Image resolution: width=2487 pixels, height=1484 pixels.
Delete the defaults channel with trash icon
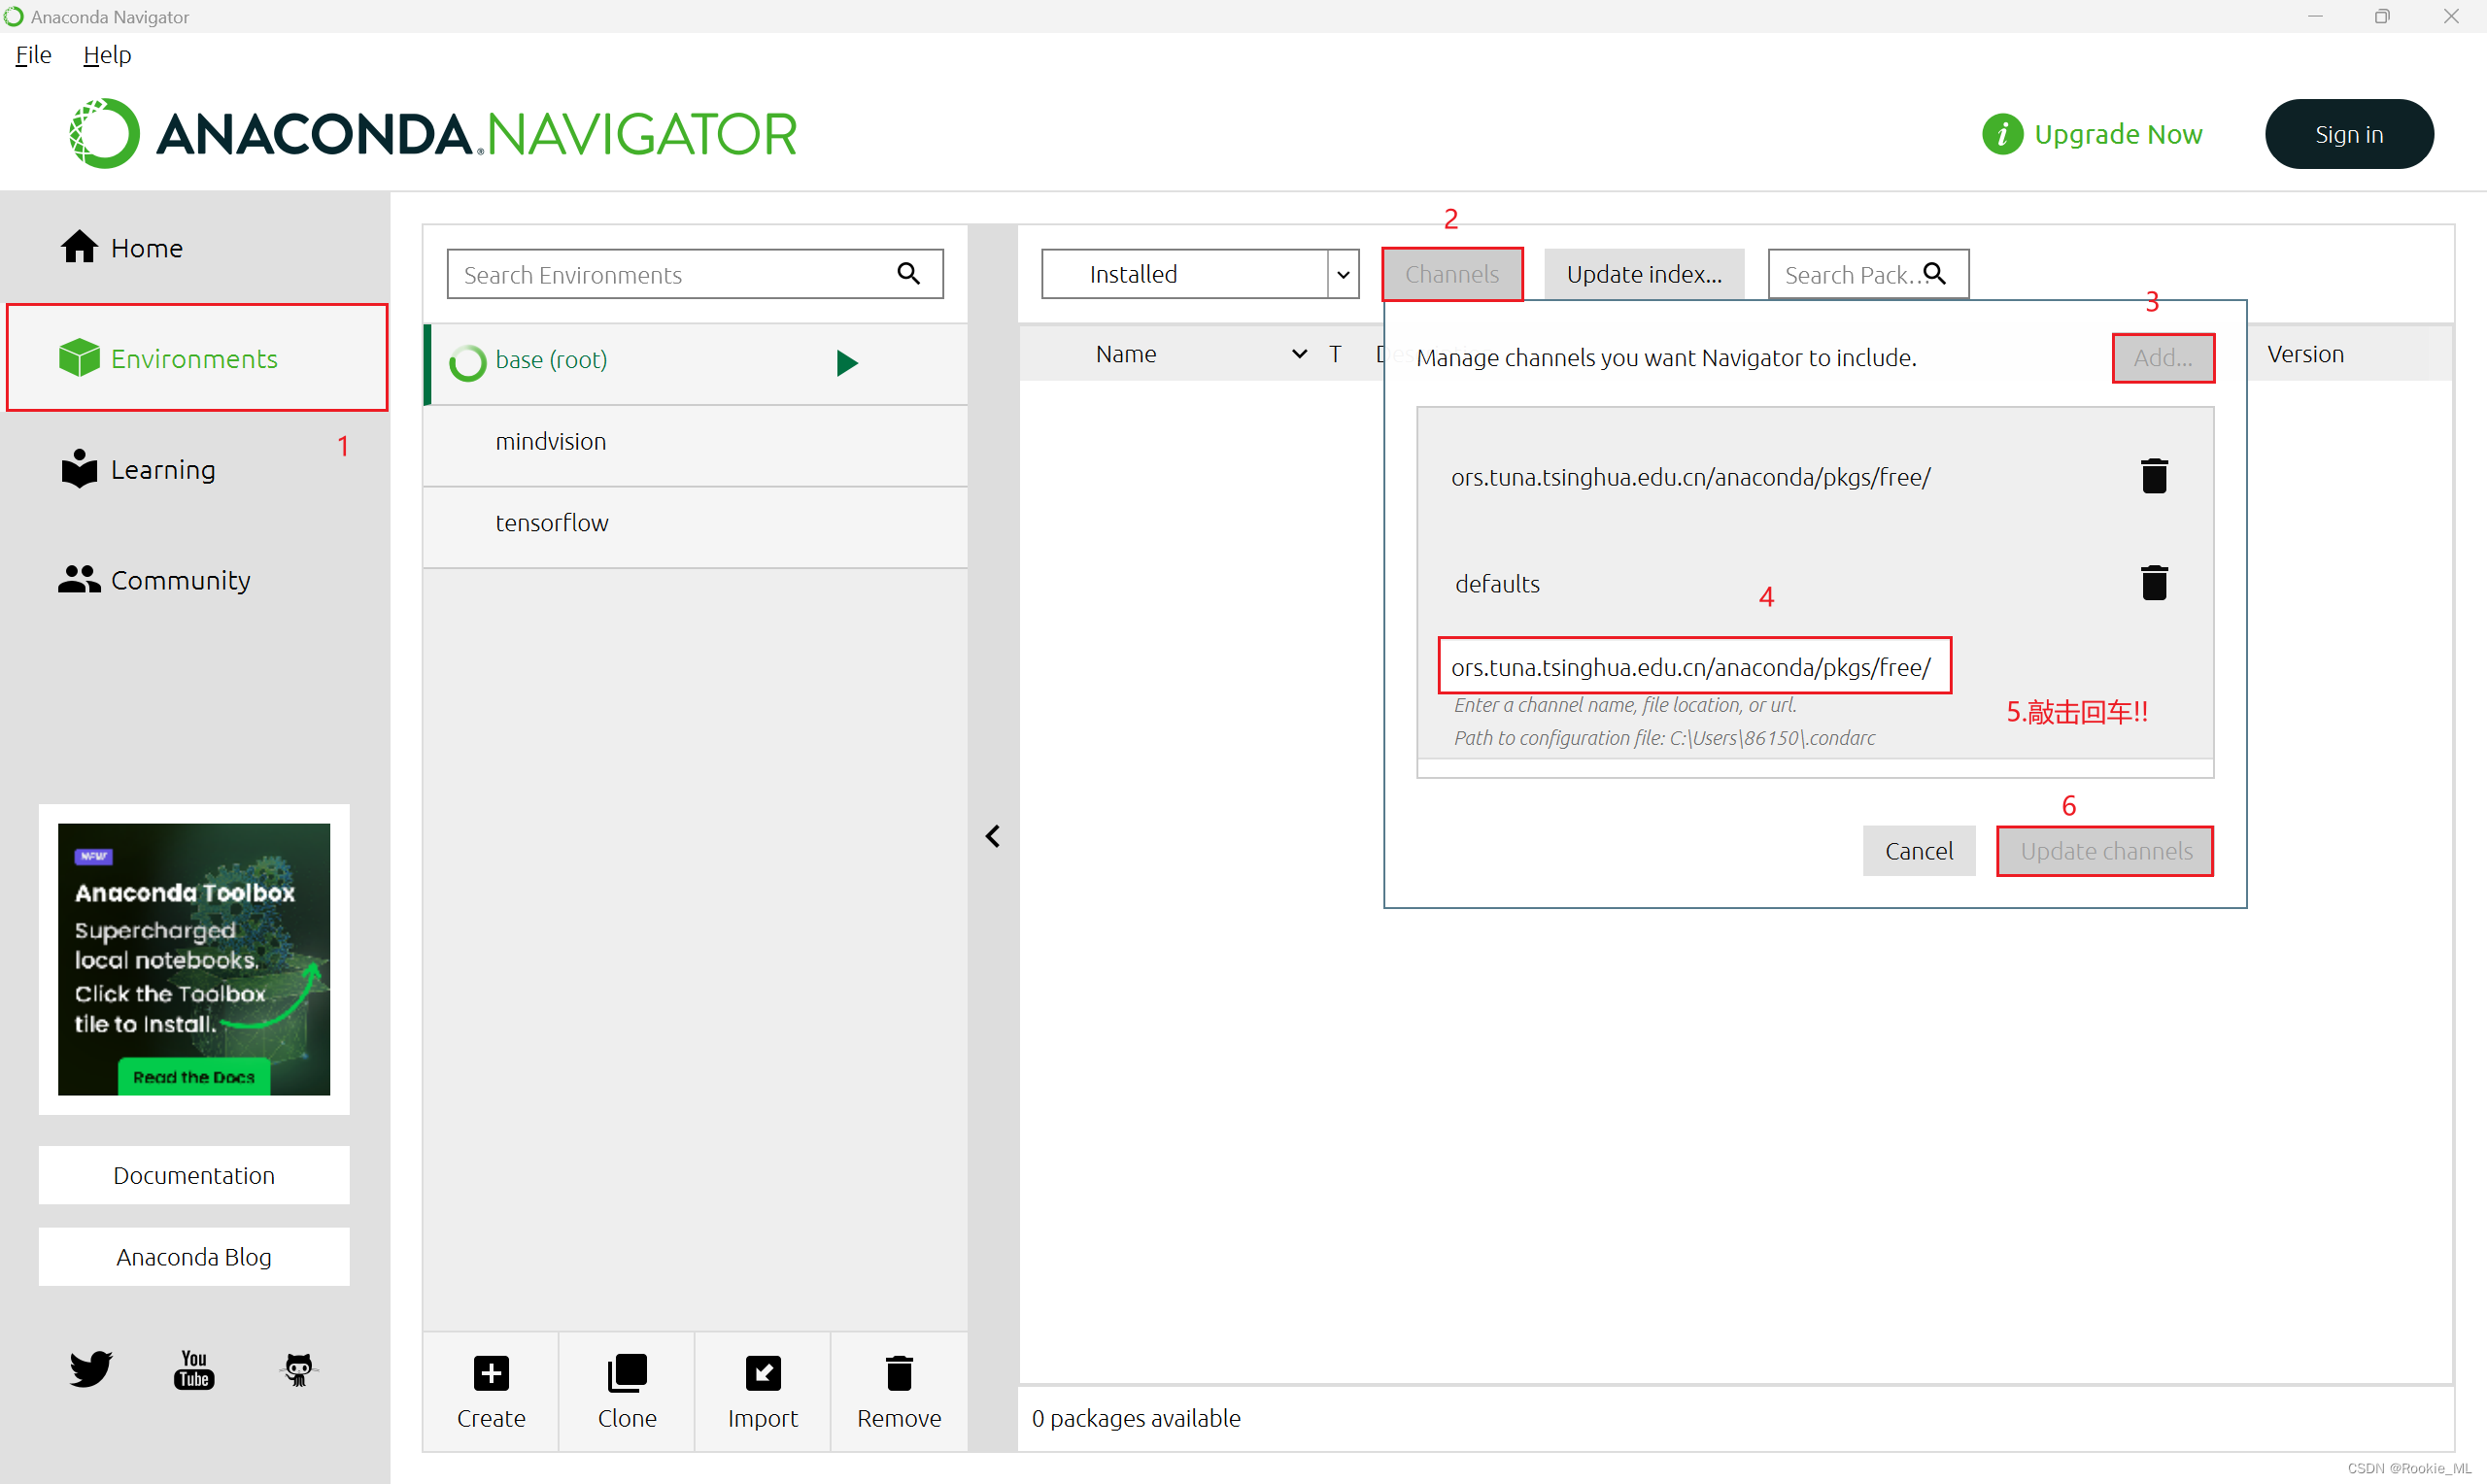coord(2154,583)
